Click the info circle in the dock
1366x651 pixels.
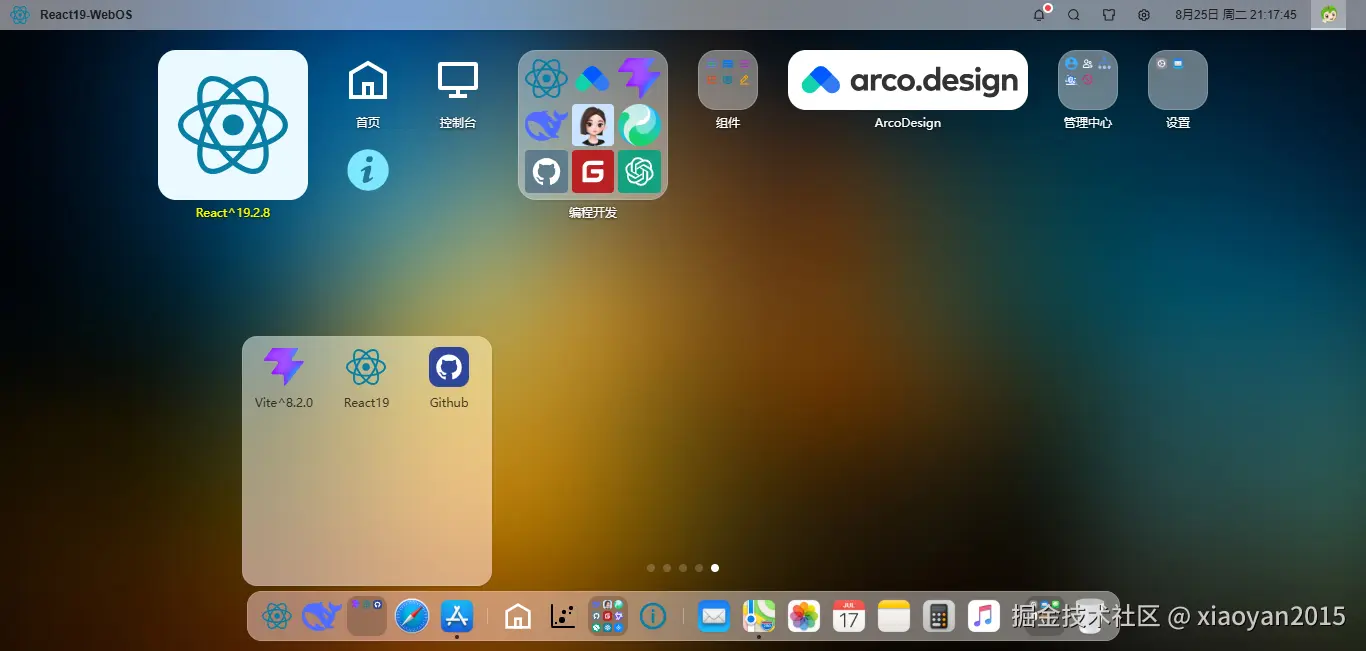click(653, 616)
